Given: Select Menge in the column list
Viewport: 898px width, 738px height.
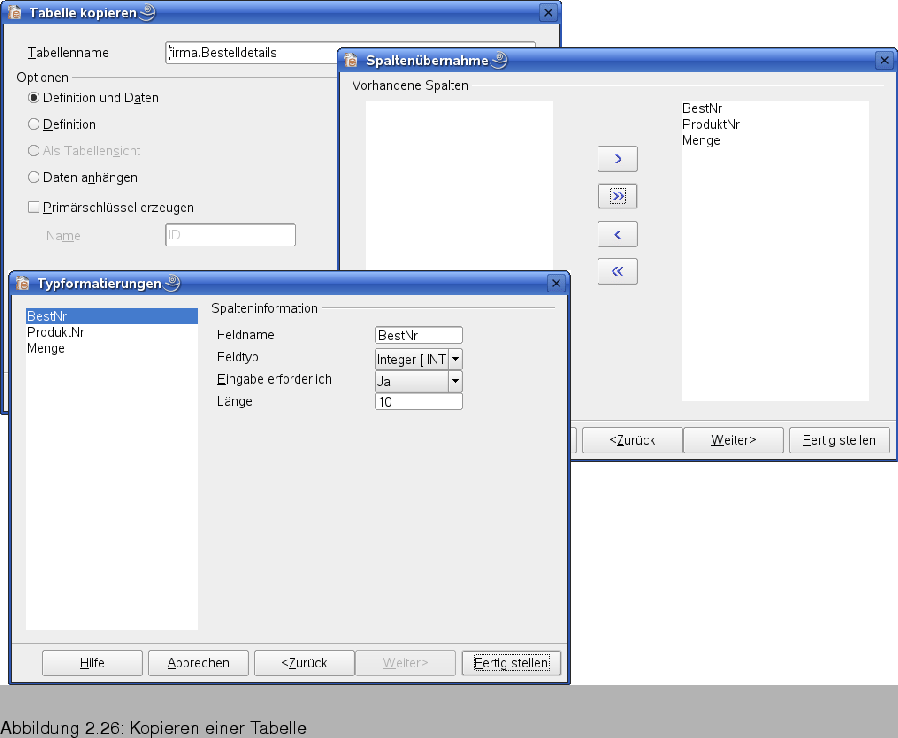Looking at the screenshot, I should [700, 140].
